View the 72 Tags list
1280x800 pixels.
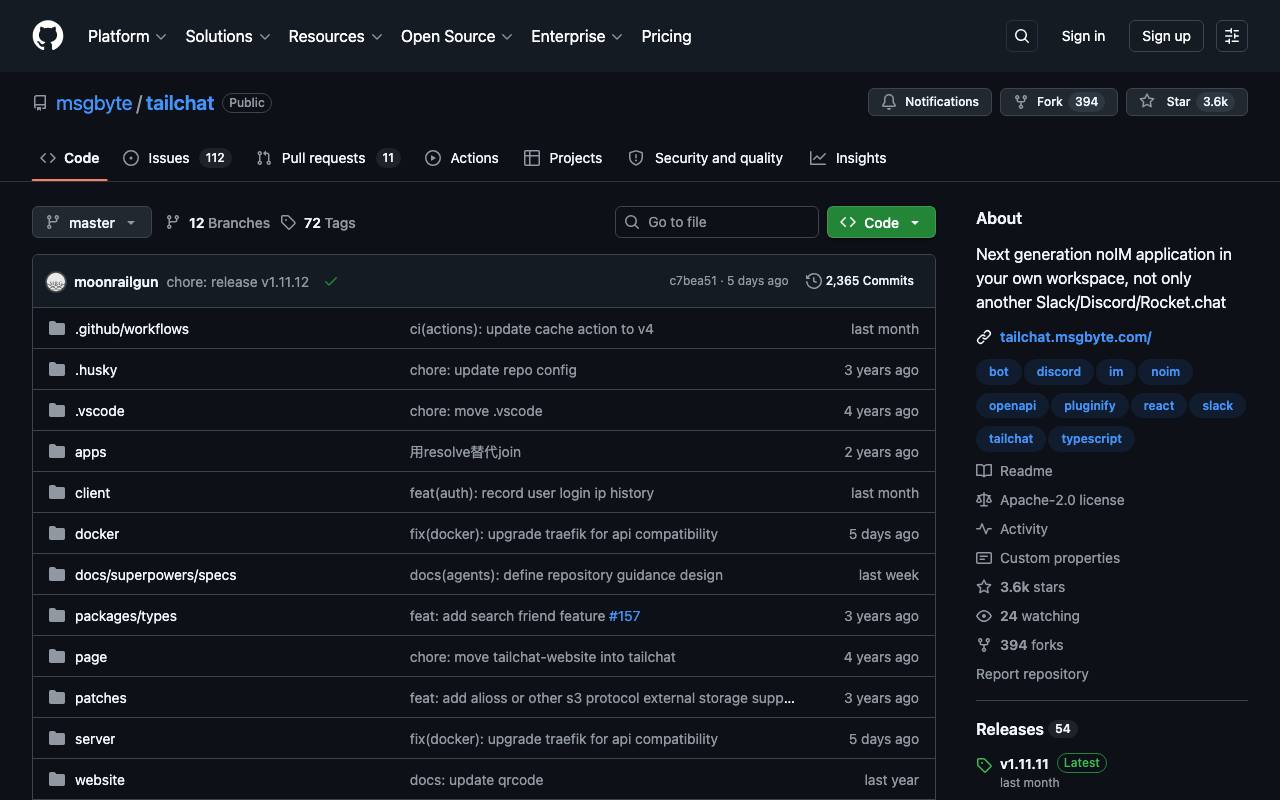(318, 223)
